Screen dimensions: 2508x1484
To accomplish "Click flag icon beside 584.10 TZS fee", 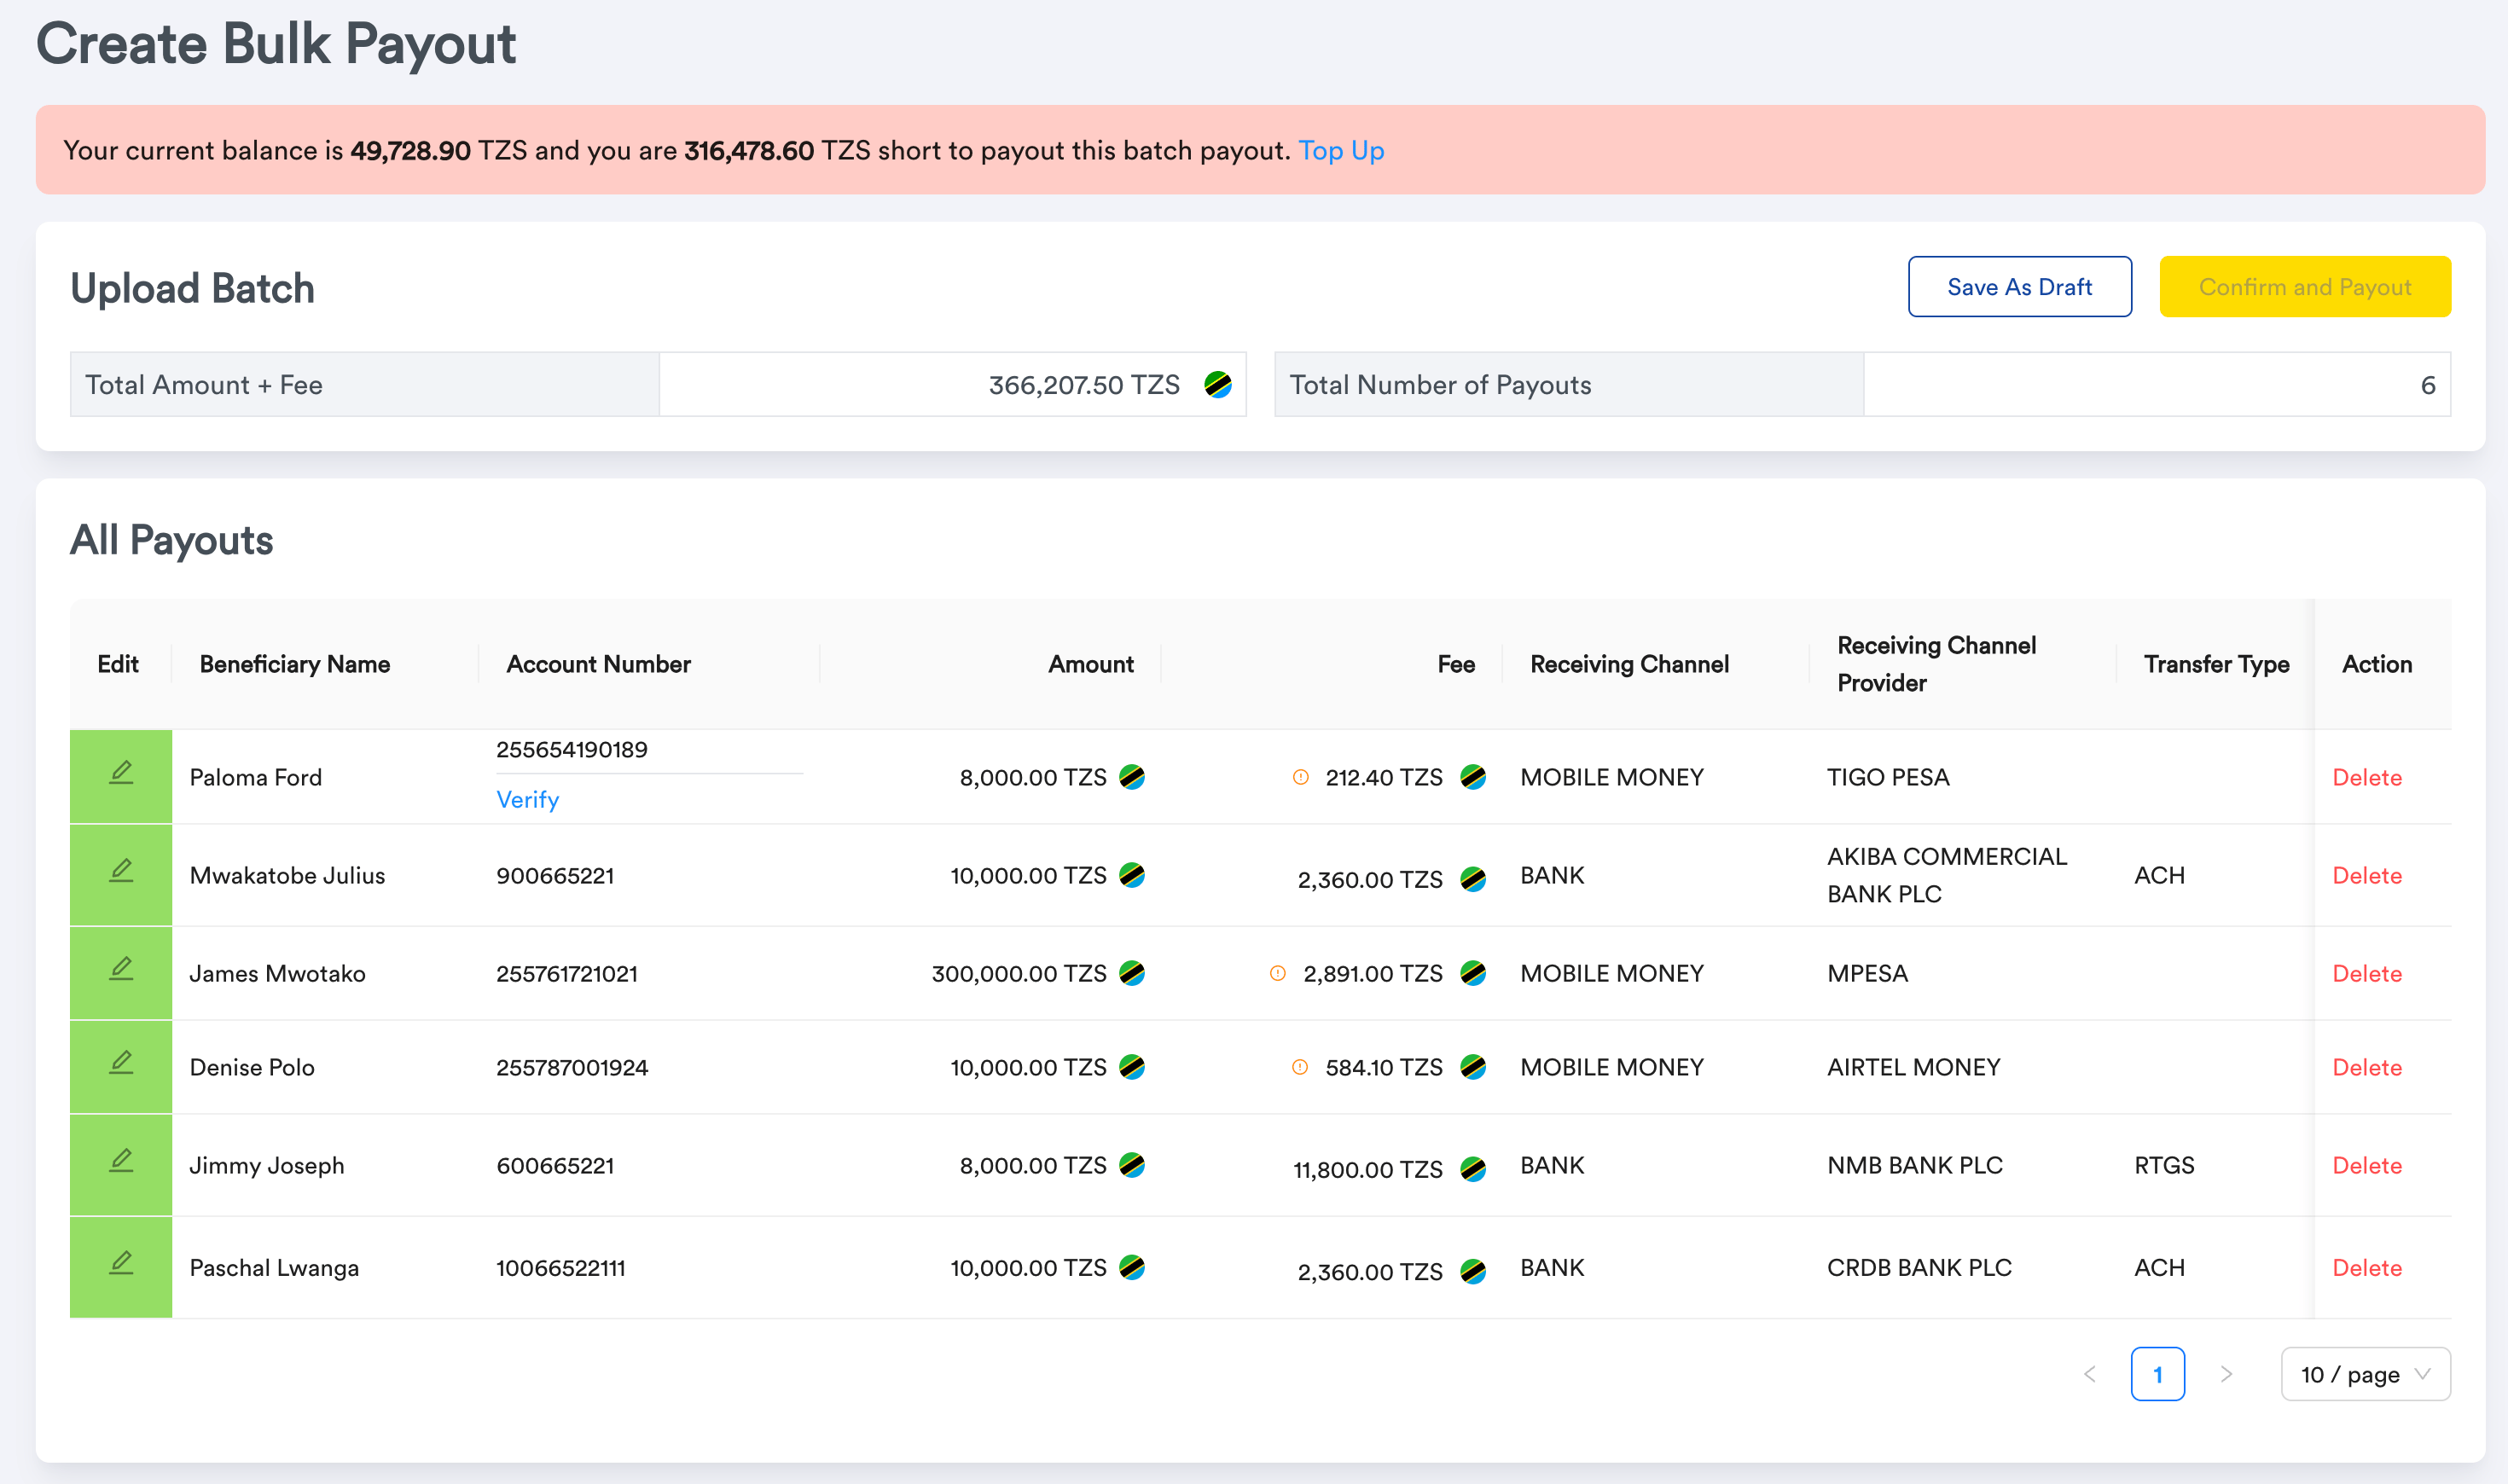I will click(1473, 1067).
